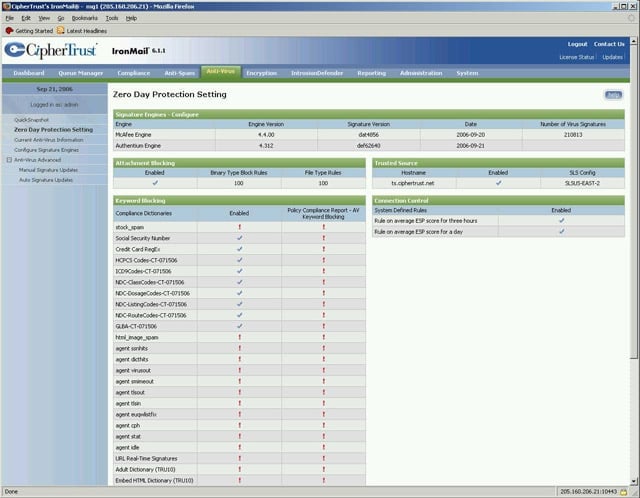Open the Go menu
This screenshot has width=640, height=498.
[61, 18]
